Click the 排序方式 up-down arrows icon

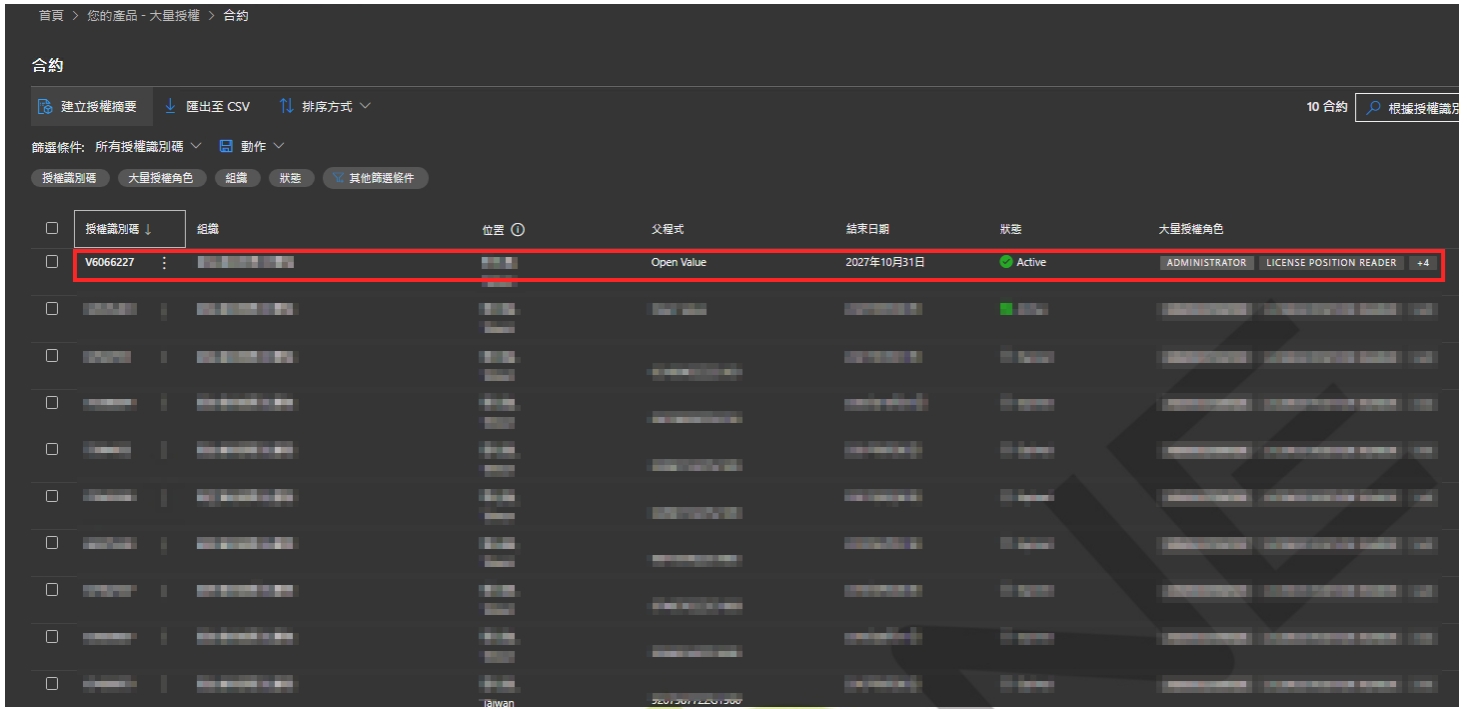286,107
